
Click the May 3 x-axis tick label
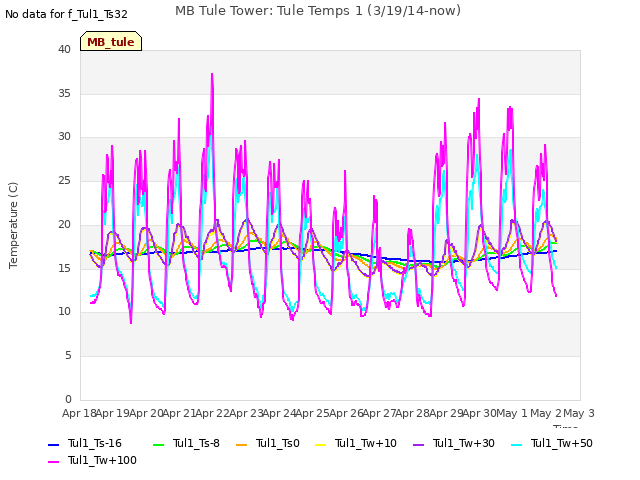coord(579,413)
